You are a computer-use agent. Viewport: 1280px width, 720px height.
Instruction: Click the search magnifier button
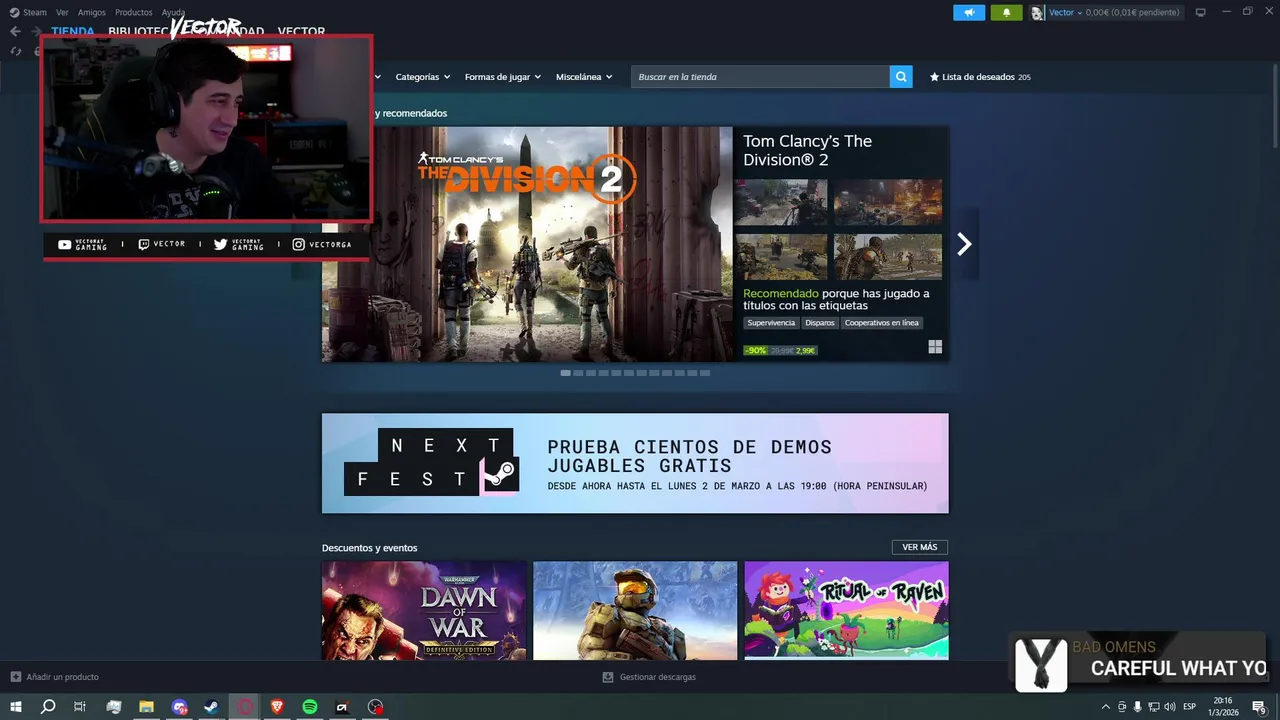pyautogui.click(x=901, y=77)
